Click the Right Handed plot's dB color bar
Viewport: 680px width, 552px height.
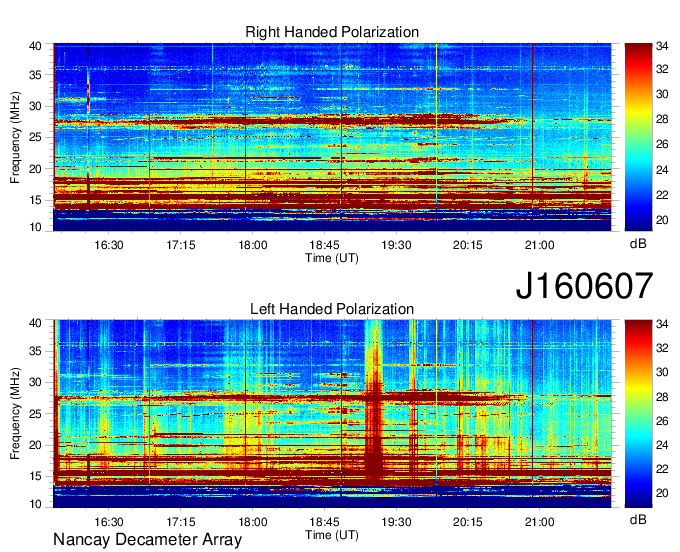click(638, 137)
